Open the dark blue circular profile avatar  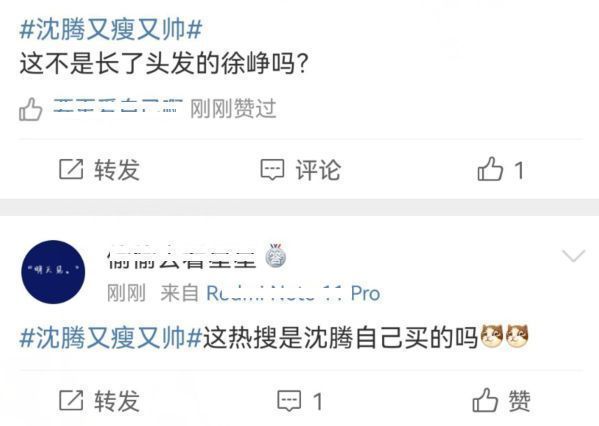pyautogui.click(x=53, y=272)
